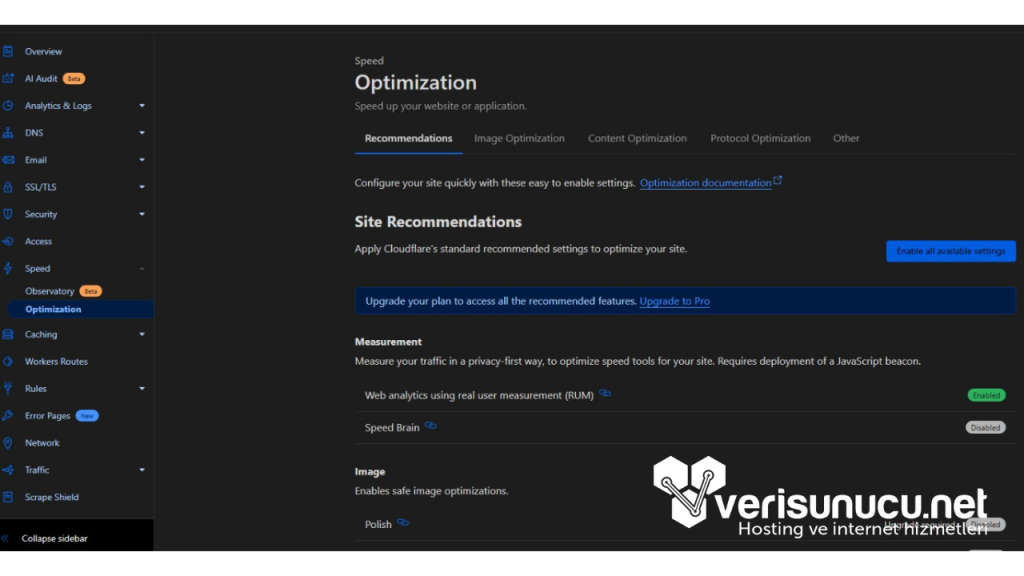Open the Workers Routes menu item

click(x=56, y=361)
